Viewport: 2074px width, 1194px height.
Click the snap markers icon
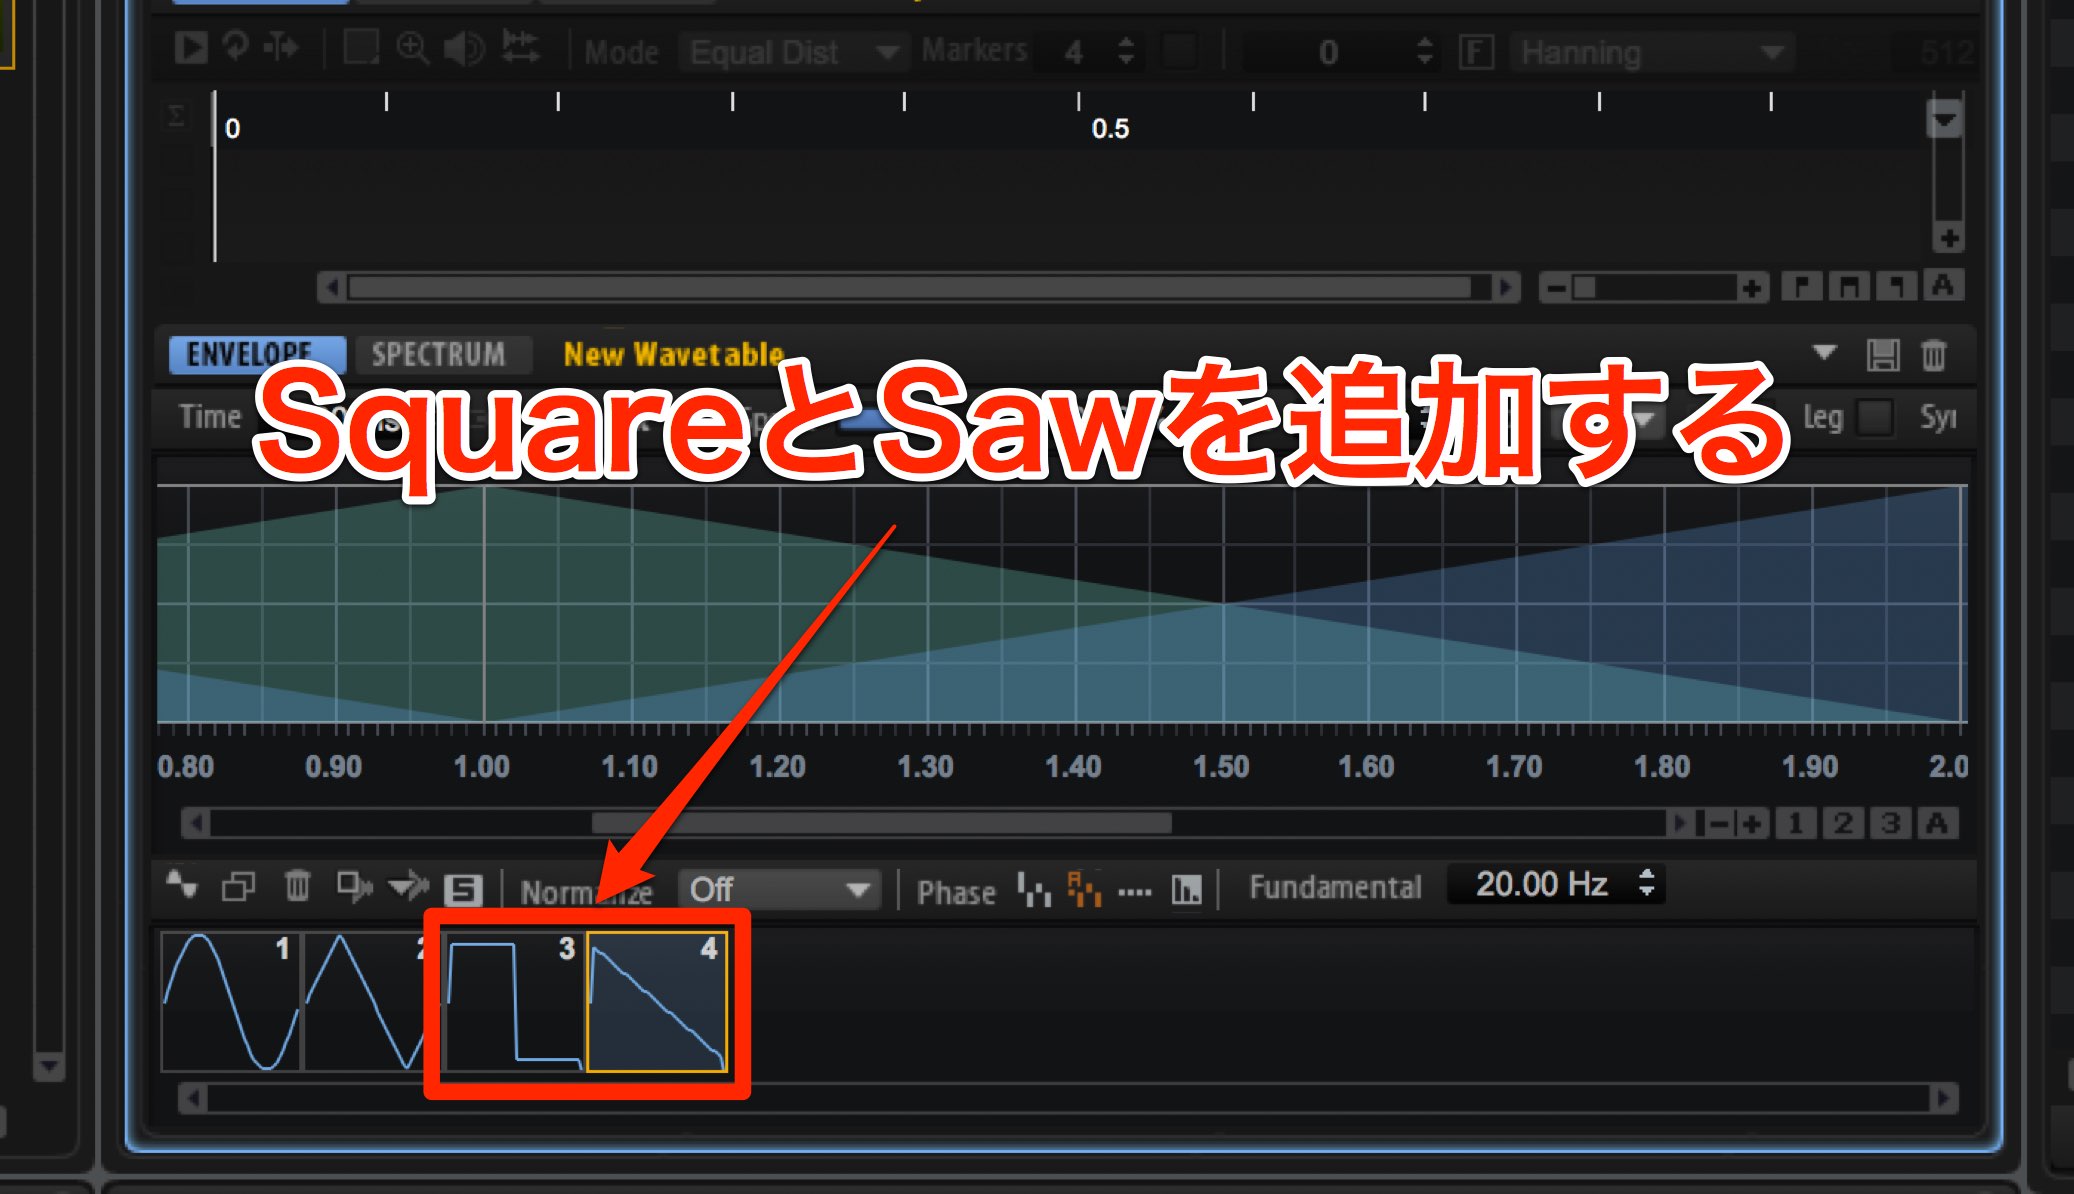pos(520,47)
